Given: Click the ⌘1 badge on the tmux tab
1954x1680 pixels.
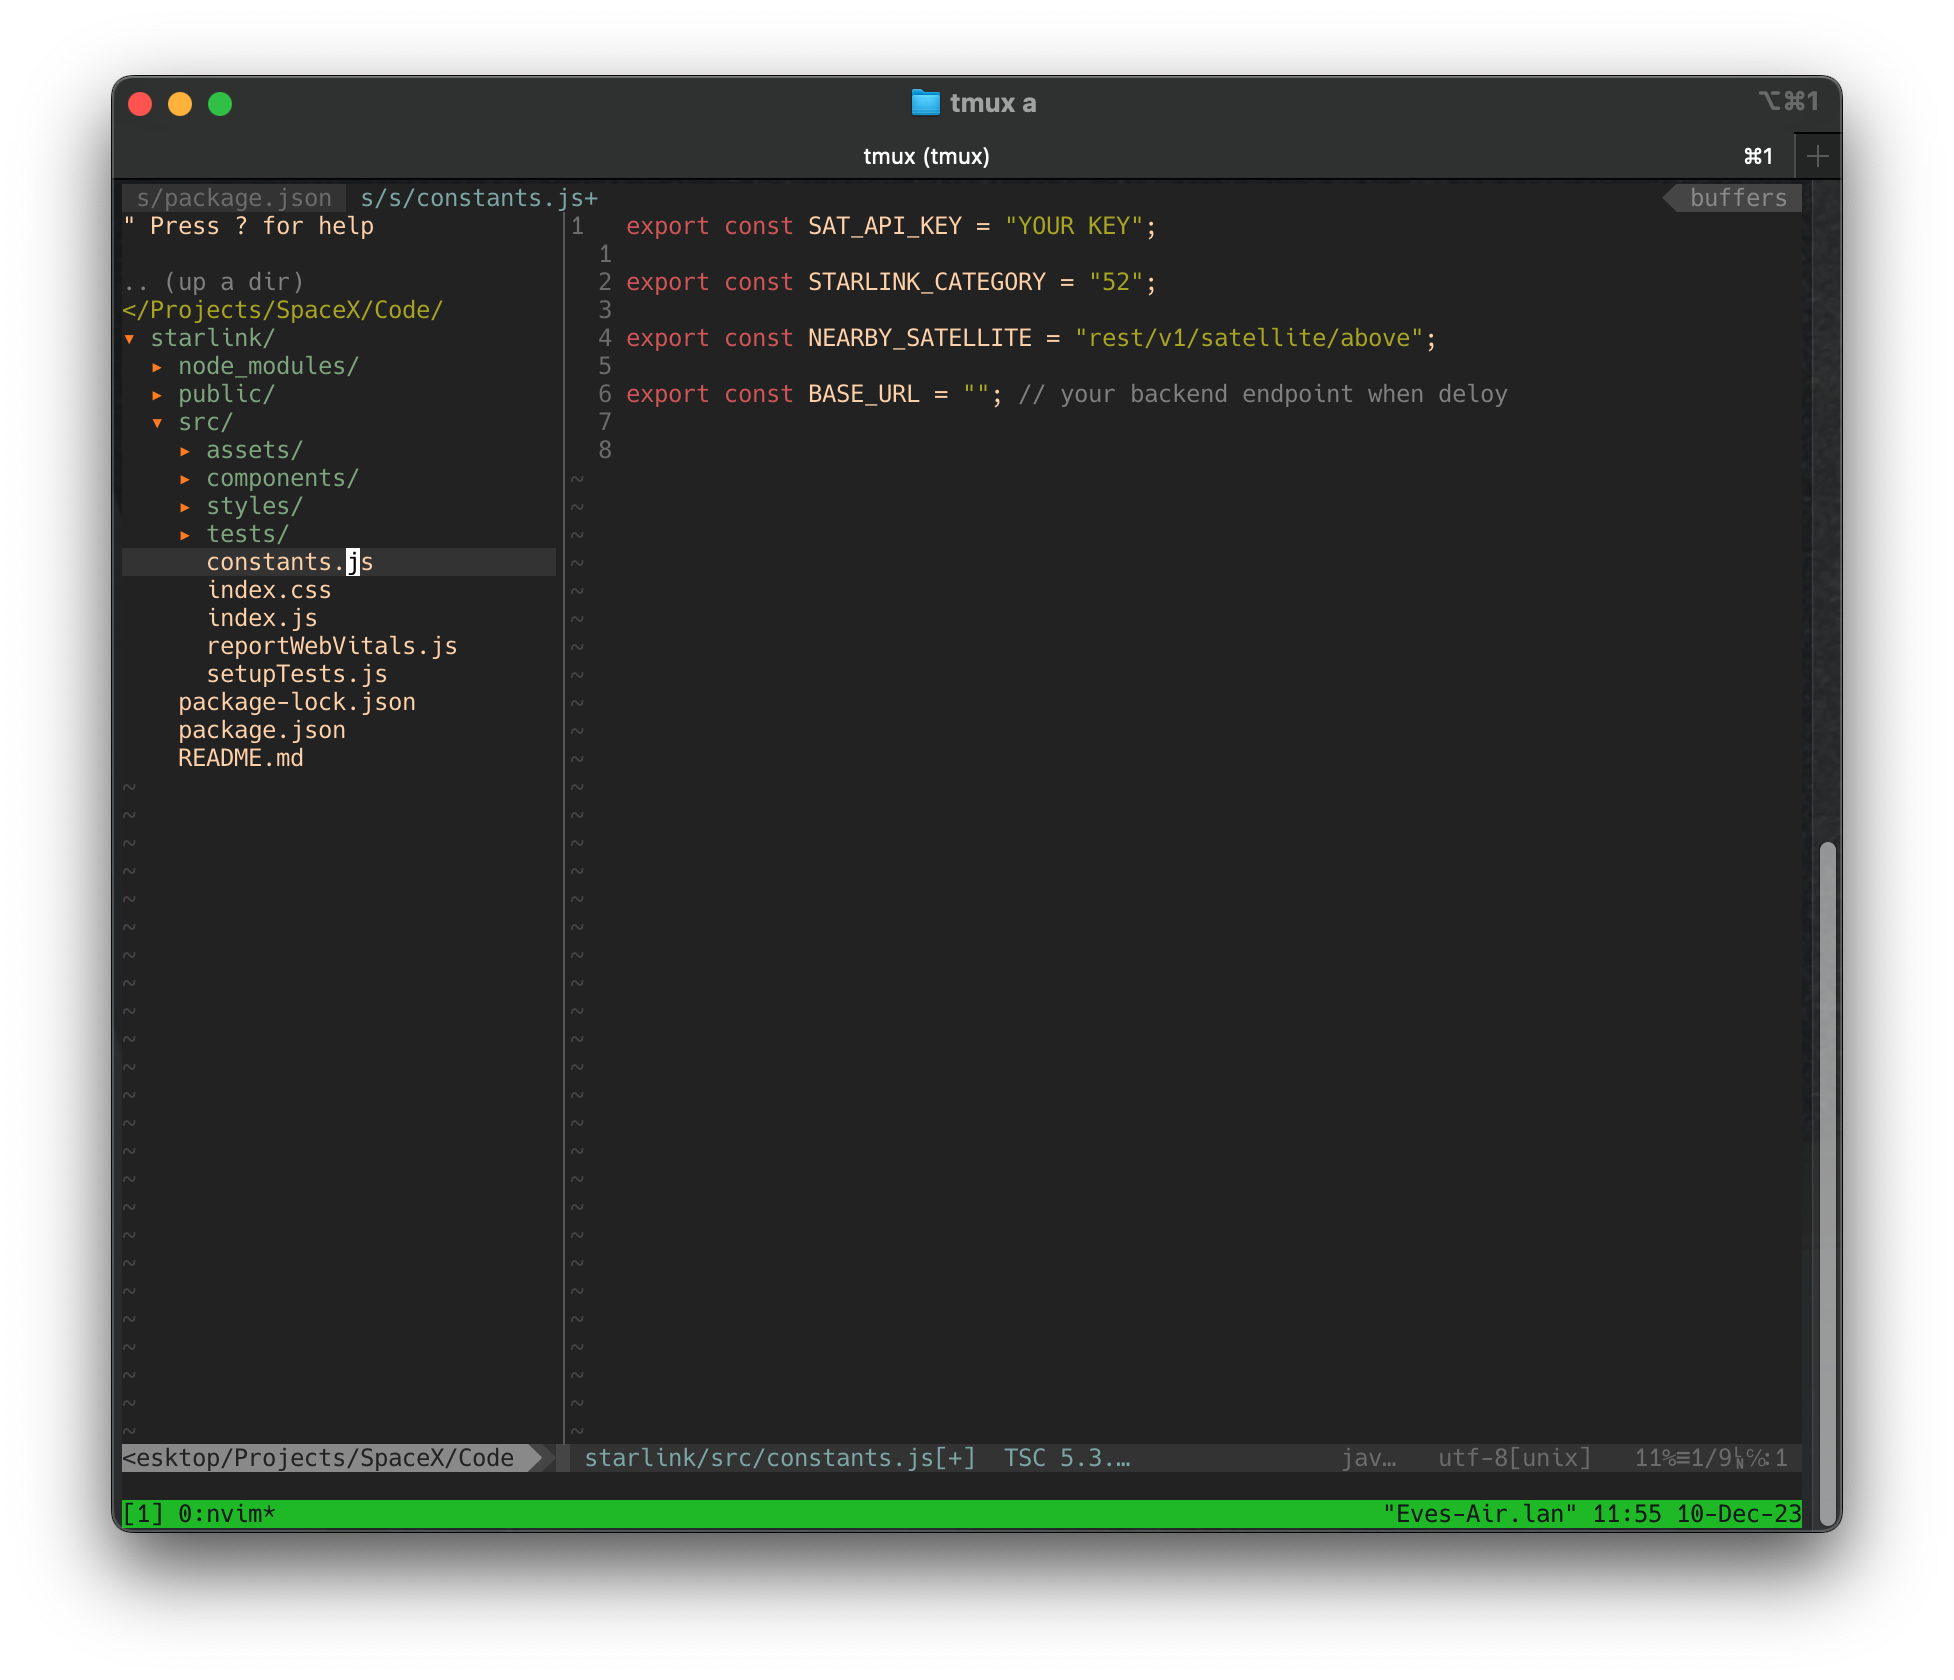Looking at the screenshot, I should [x=1756, y=156].
